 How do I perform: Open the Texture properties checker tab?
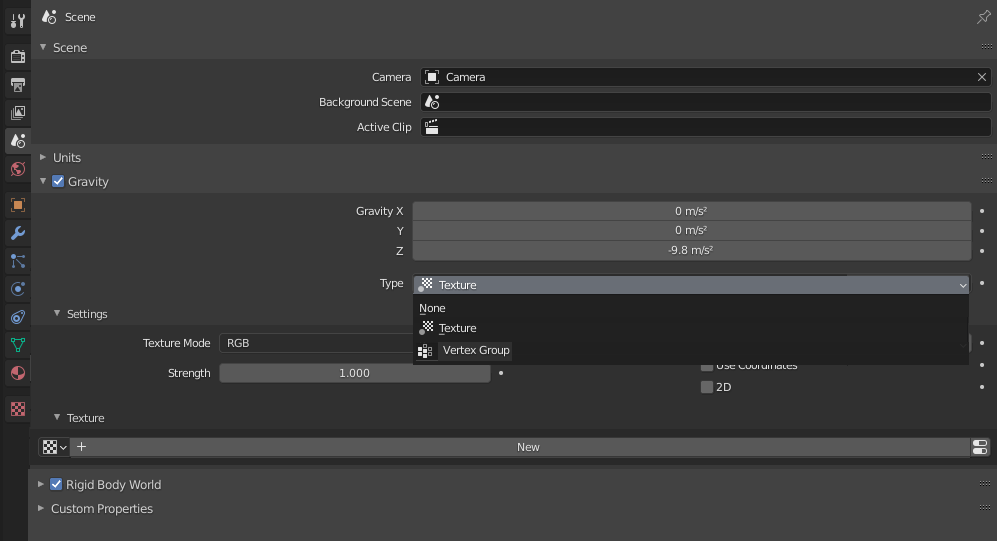tap(18, 409)
